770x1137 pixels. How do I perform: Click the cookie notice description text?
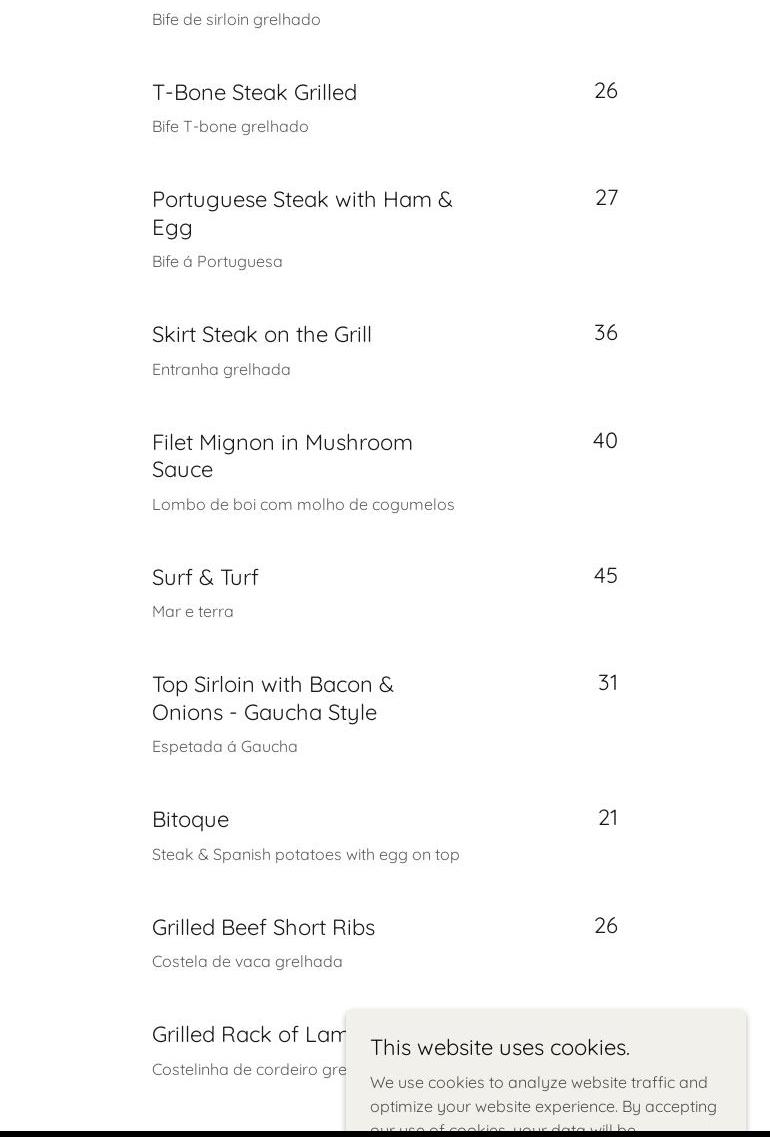point(543,1095)
